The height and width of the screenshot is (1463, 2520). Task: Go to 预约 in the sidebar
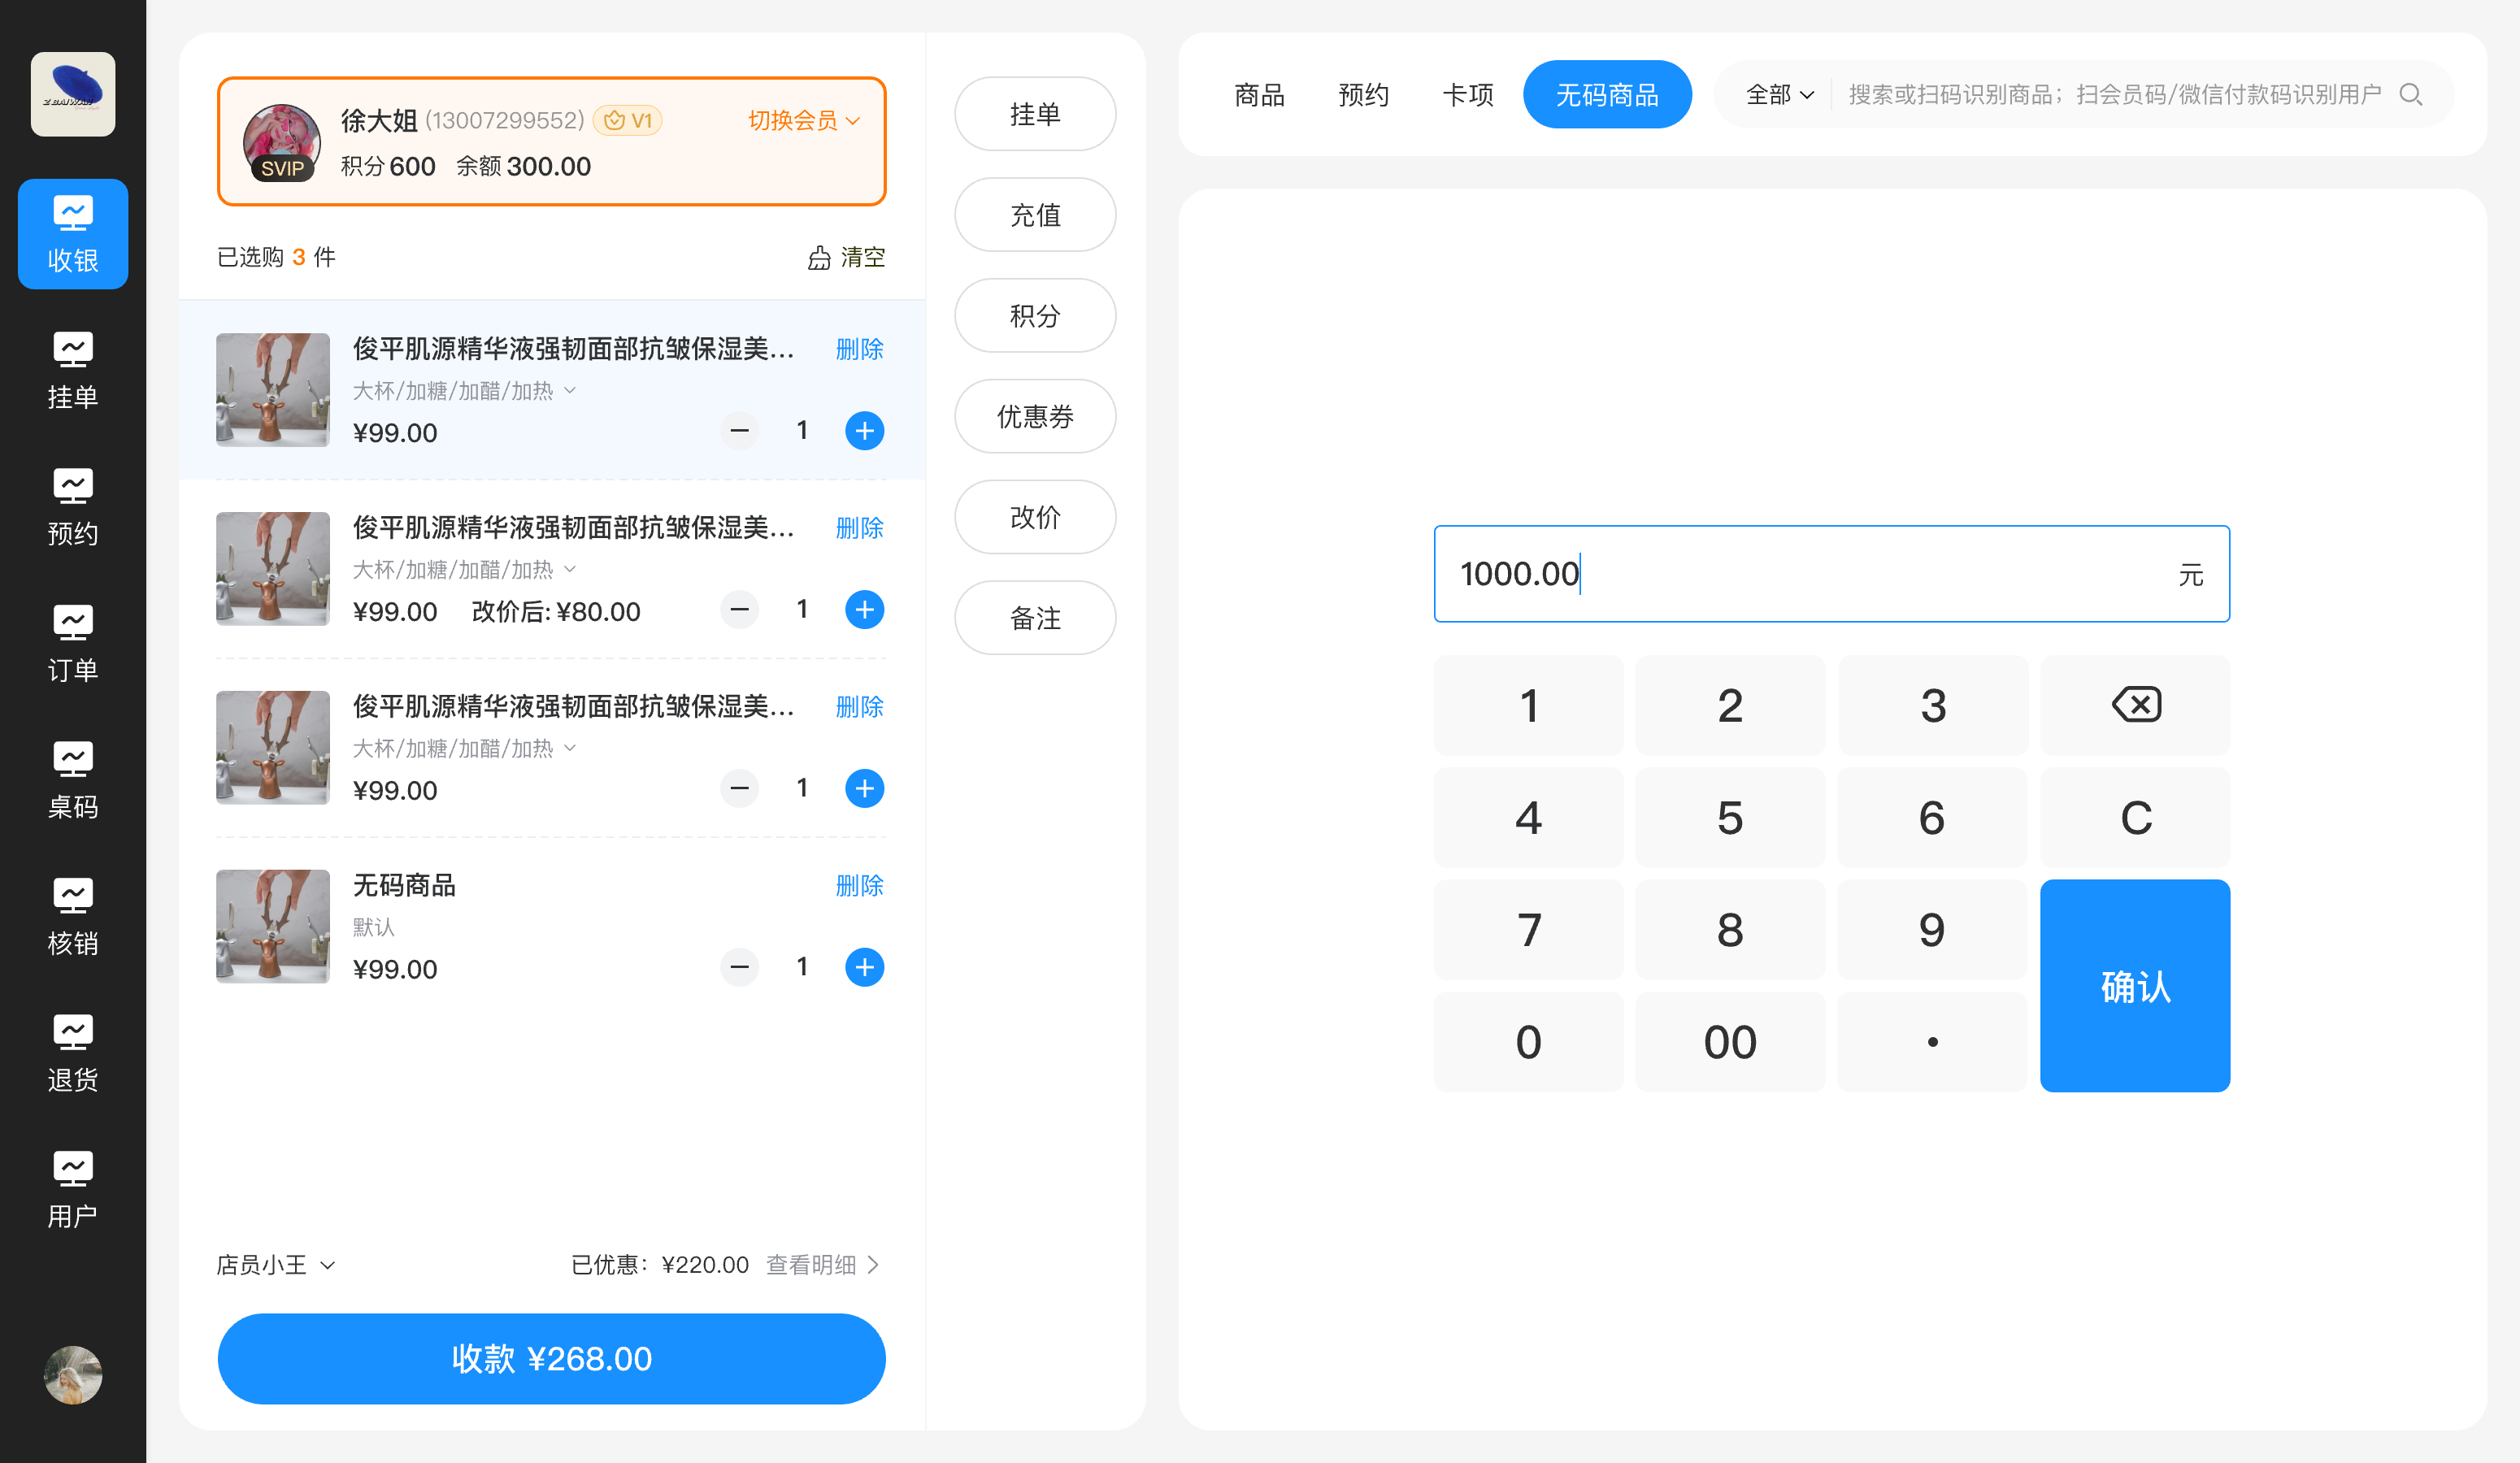coord(72,507)
